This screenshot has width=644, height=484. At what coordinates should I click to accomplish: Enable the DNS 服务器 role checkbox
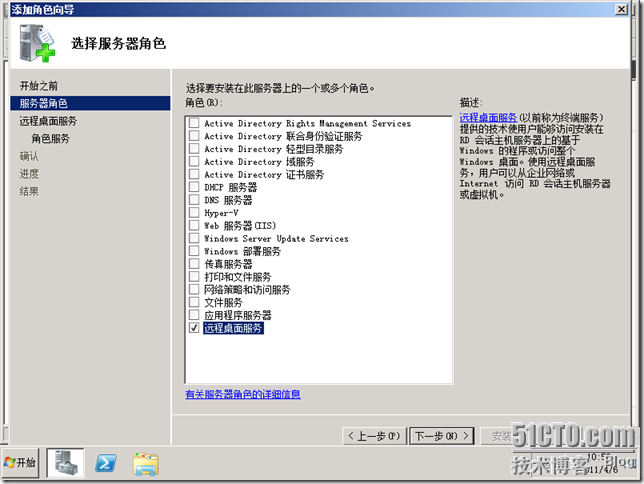(194, 200)
